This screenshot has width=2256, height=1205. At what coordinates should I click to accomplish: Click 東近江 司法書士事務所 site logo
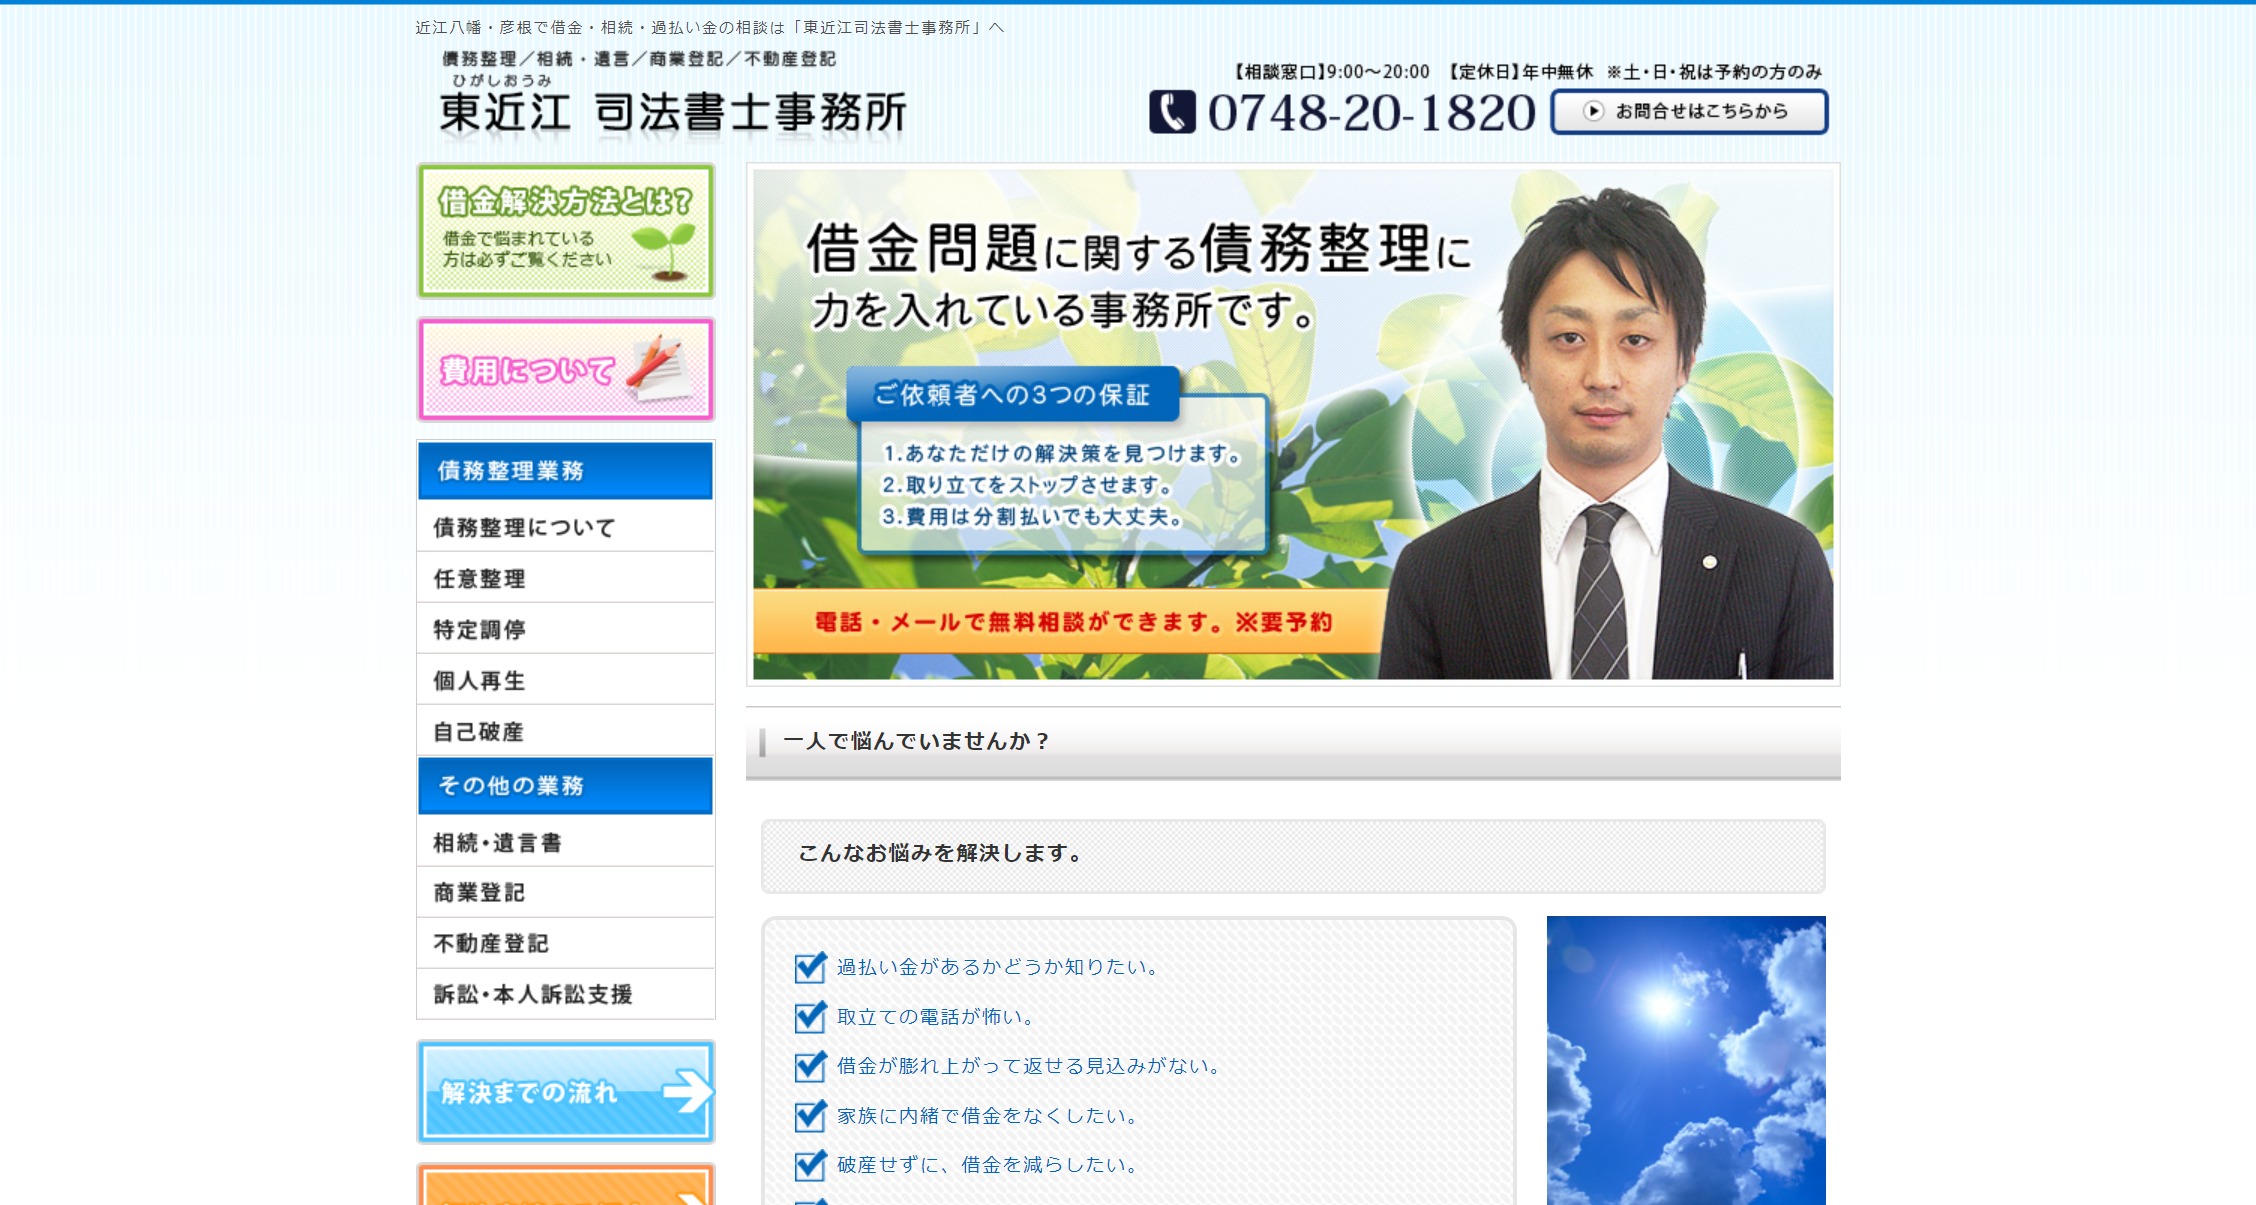[x=673, y=110]
